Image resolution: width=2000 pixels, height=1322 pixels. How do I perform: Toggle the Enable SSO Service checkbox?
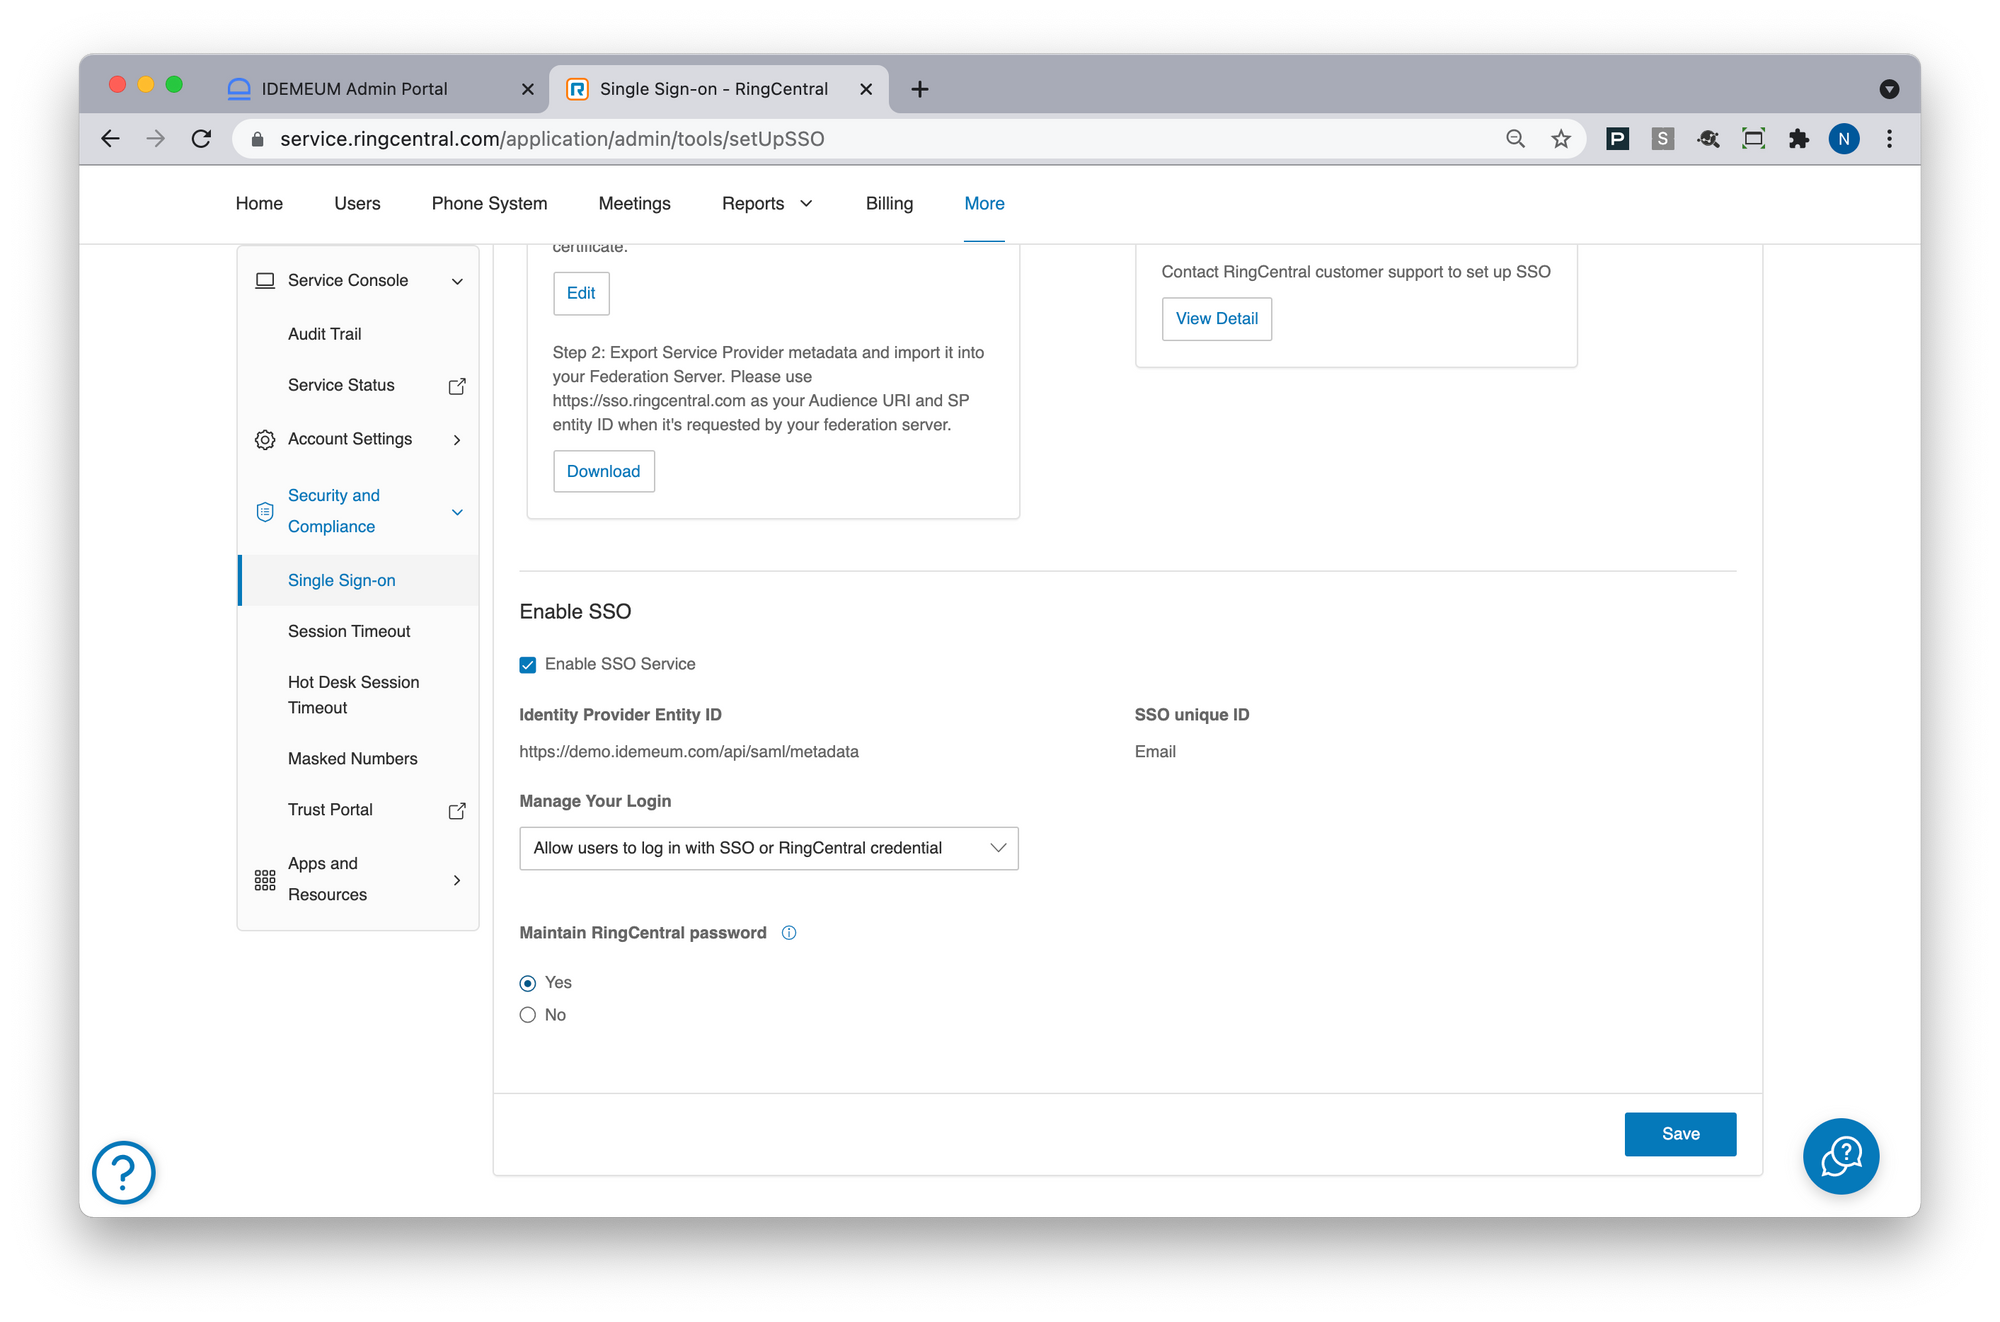click(x=528, y=665)
